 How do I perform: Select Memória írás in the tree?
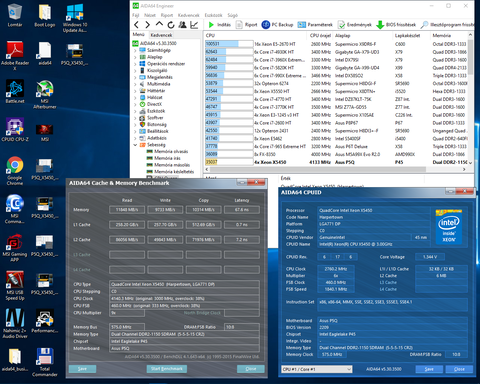[167, 158]
